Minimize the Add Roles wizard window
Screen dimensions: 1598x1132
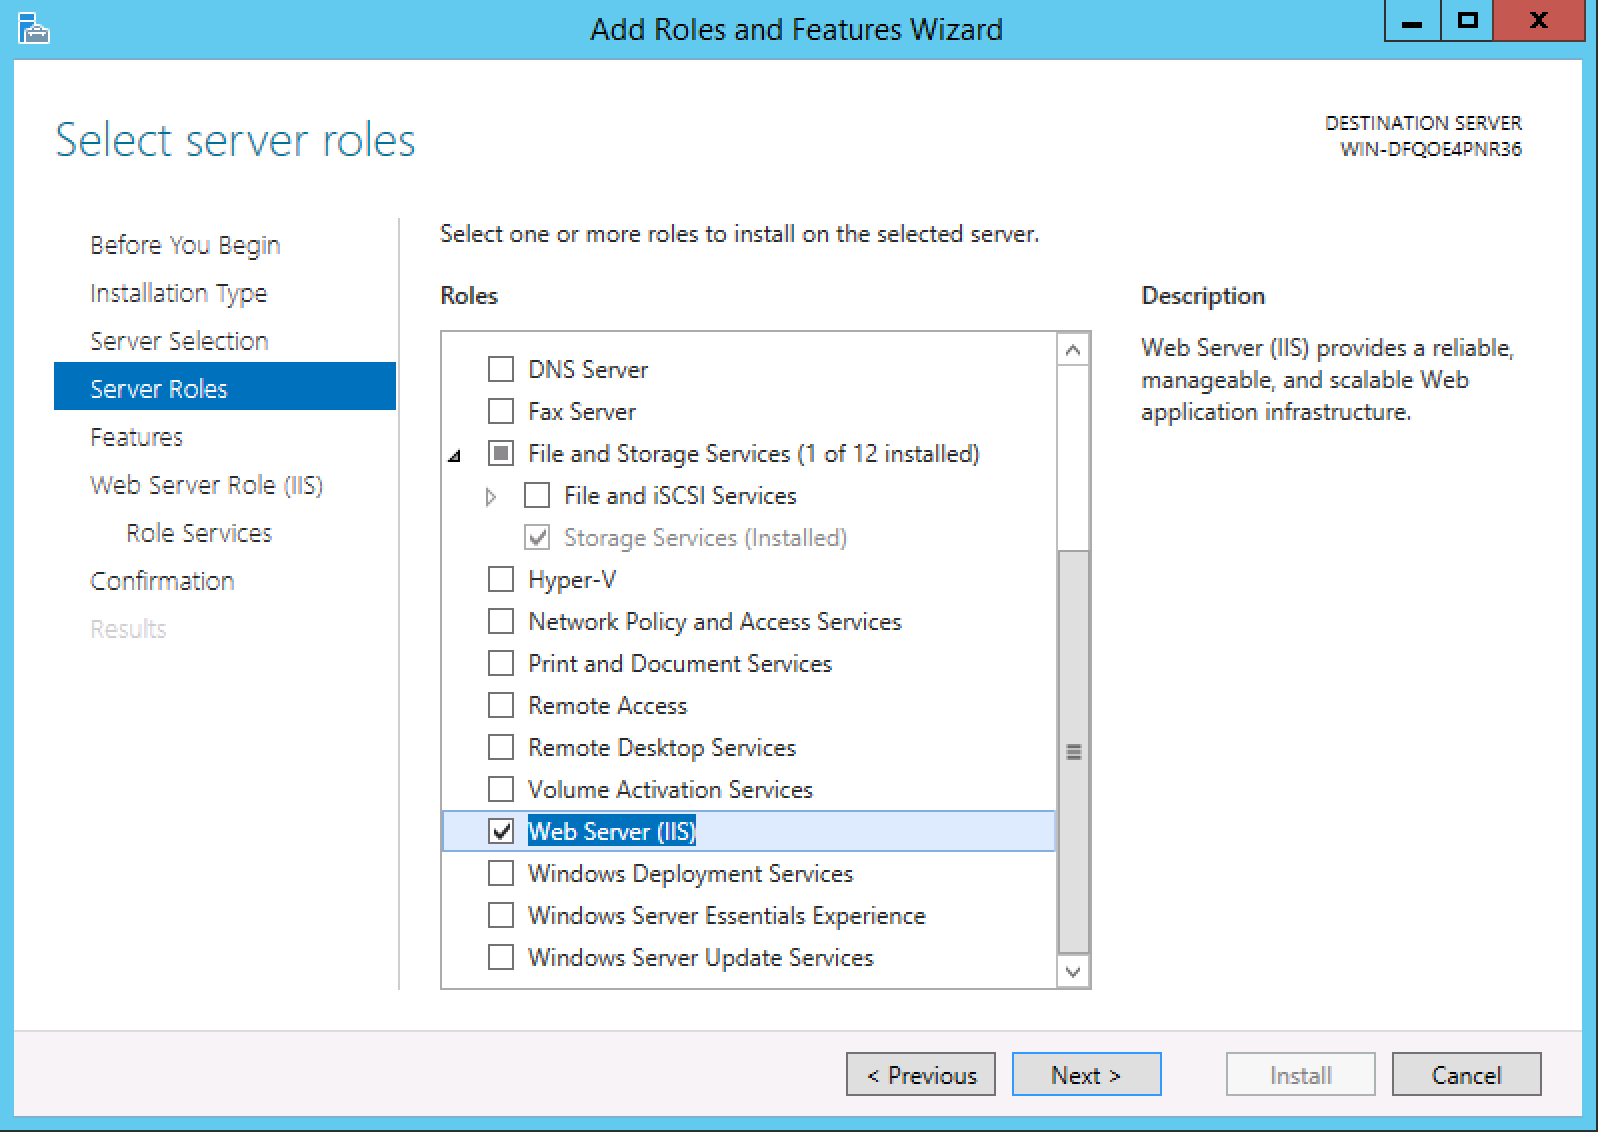coord(1412,22)
